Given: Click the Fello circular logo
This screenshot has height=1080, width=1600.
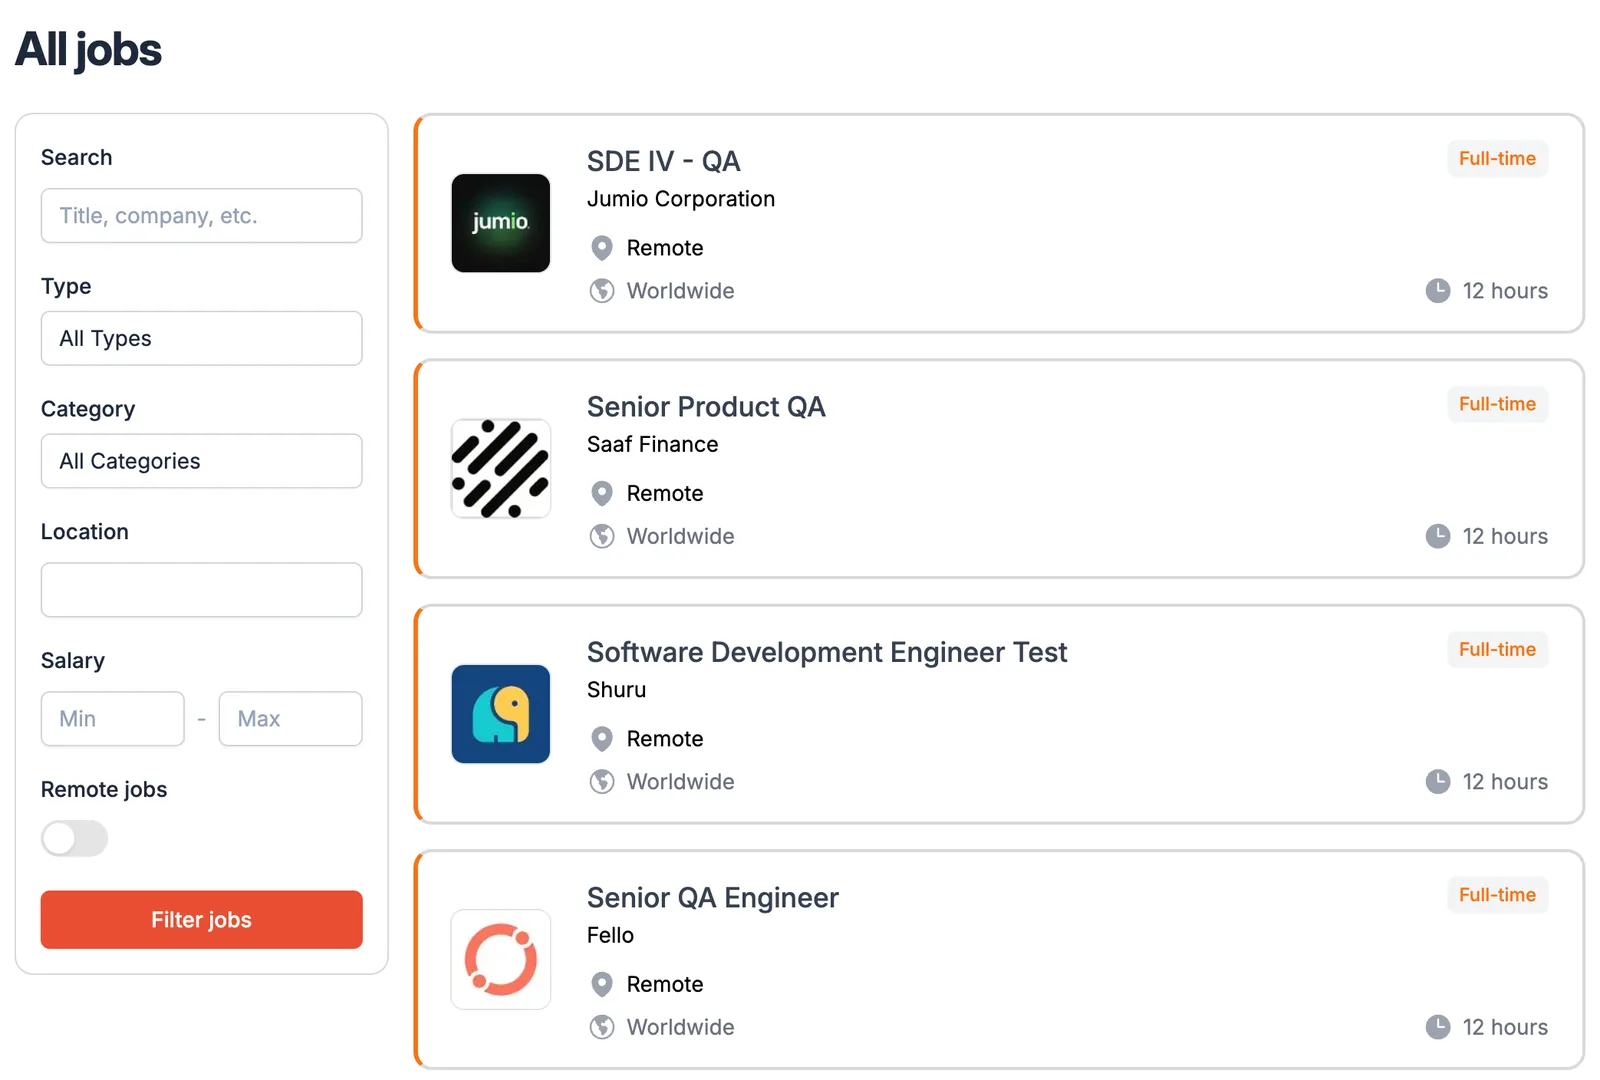Looking at the screenshot, I should pos(500,959).
